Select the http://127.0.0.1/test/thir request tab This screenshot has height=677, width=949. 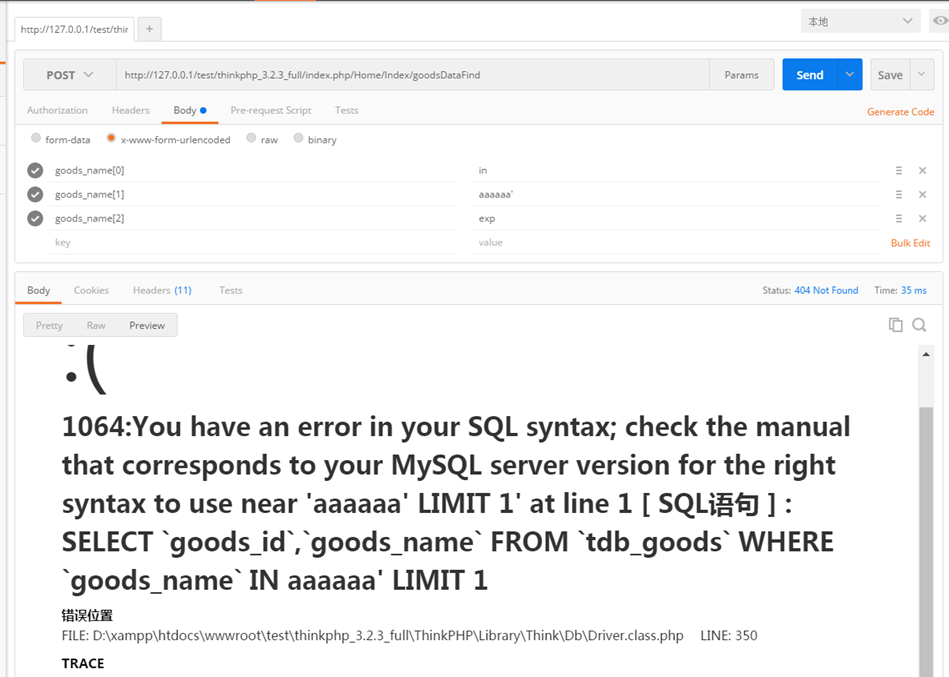tap(74, 29)
